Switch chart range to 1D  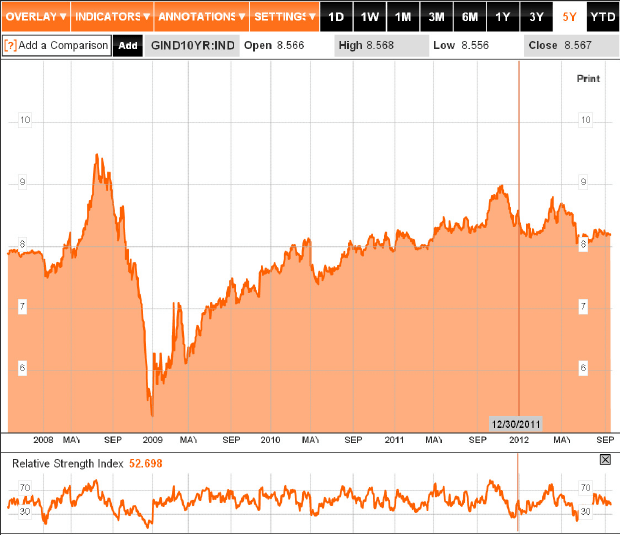(x=337, y=17)
